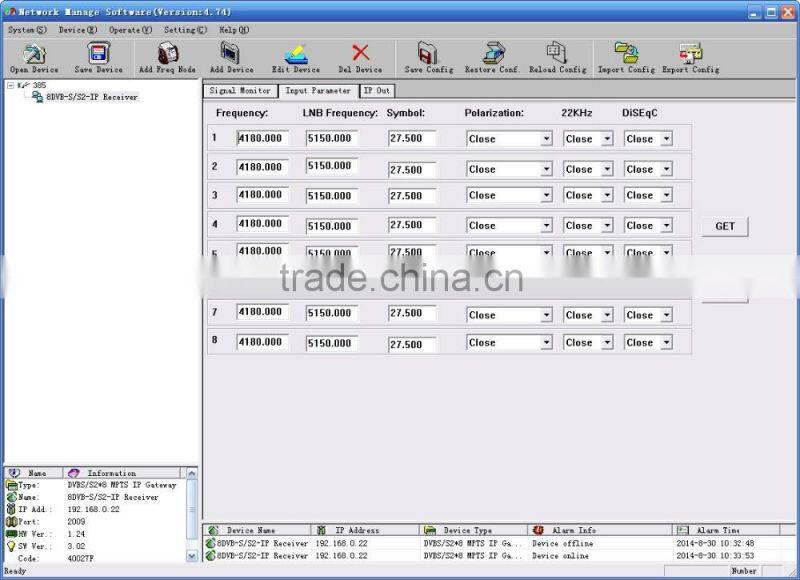This screenshot has width=800, height=580.
Task: Click the Open Device toolbar icon
Action: tap(33, 57)
